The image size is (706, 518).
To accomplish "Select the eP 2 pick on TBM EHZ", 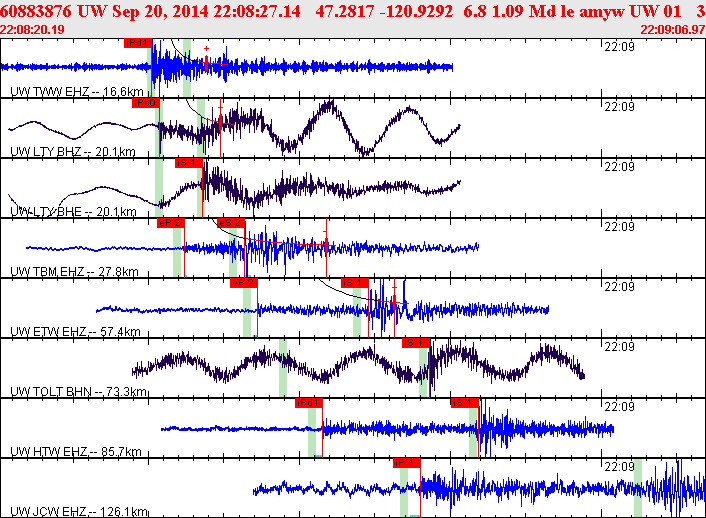I will click(171, 223).
